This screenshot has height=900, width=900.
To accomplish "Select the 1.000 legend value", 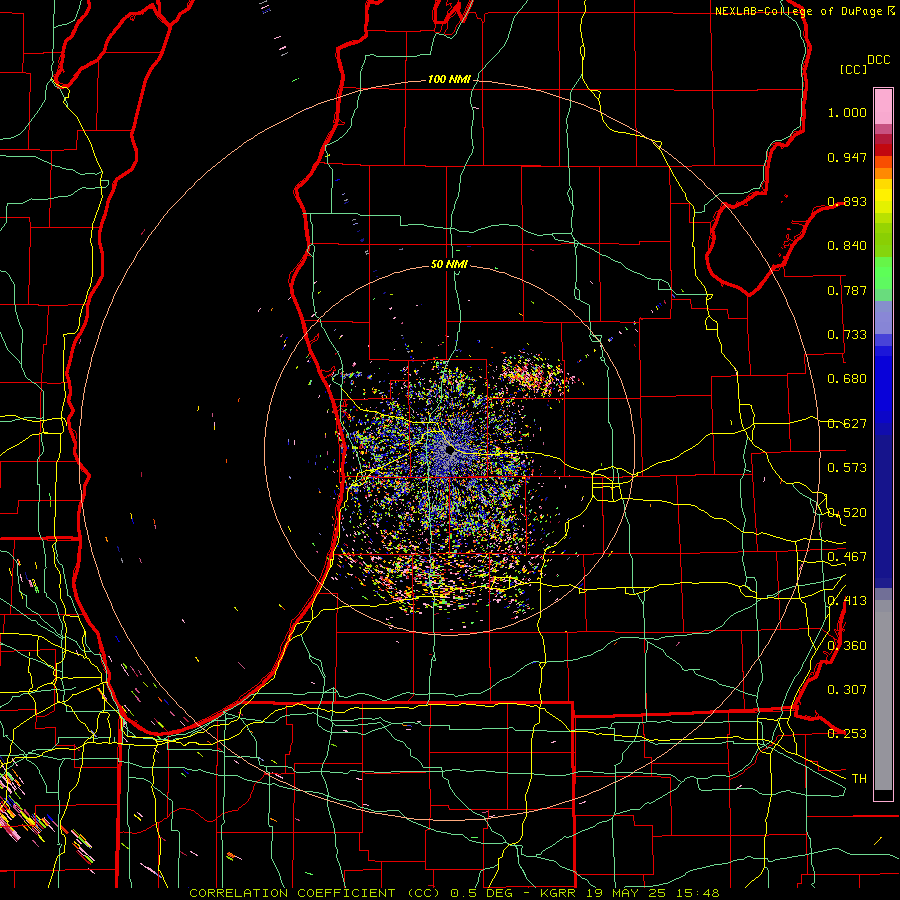I will point(847,112).
